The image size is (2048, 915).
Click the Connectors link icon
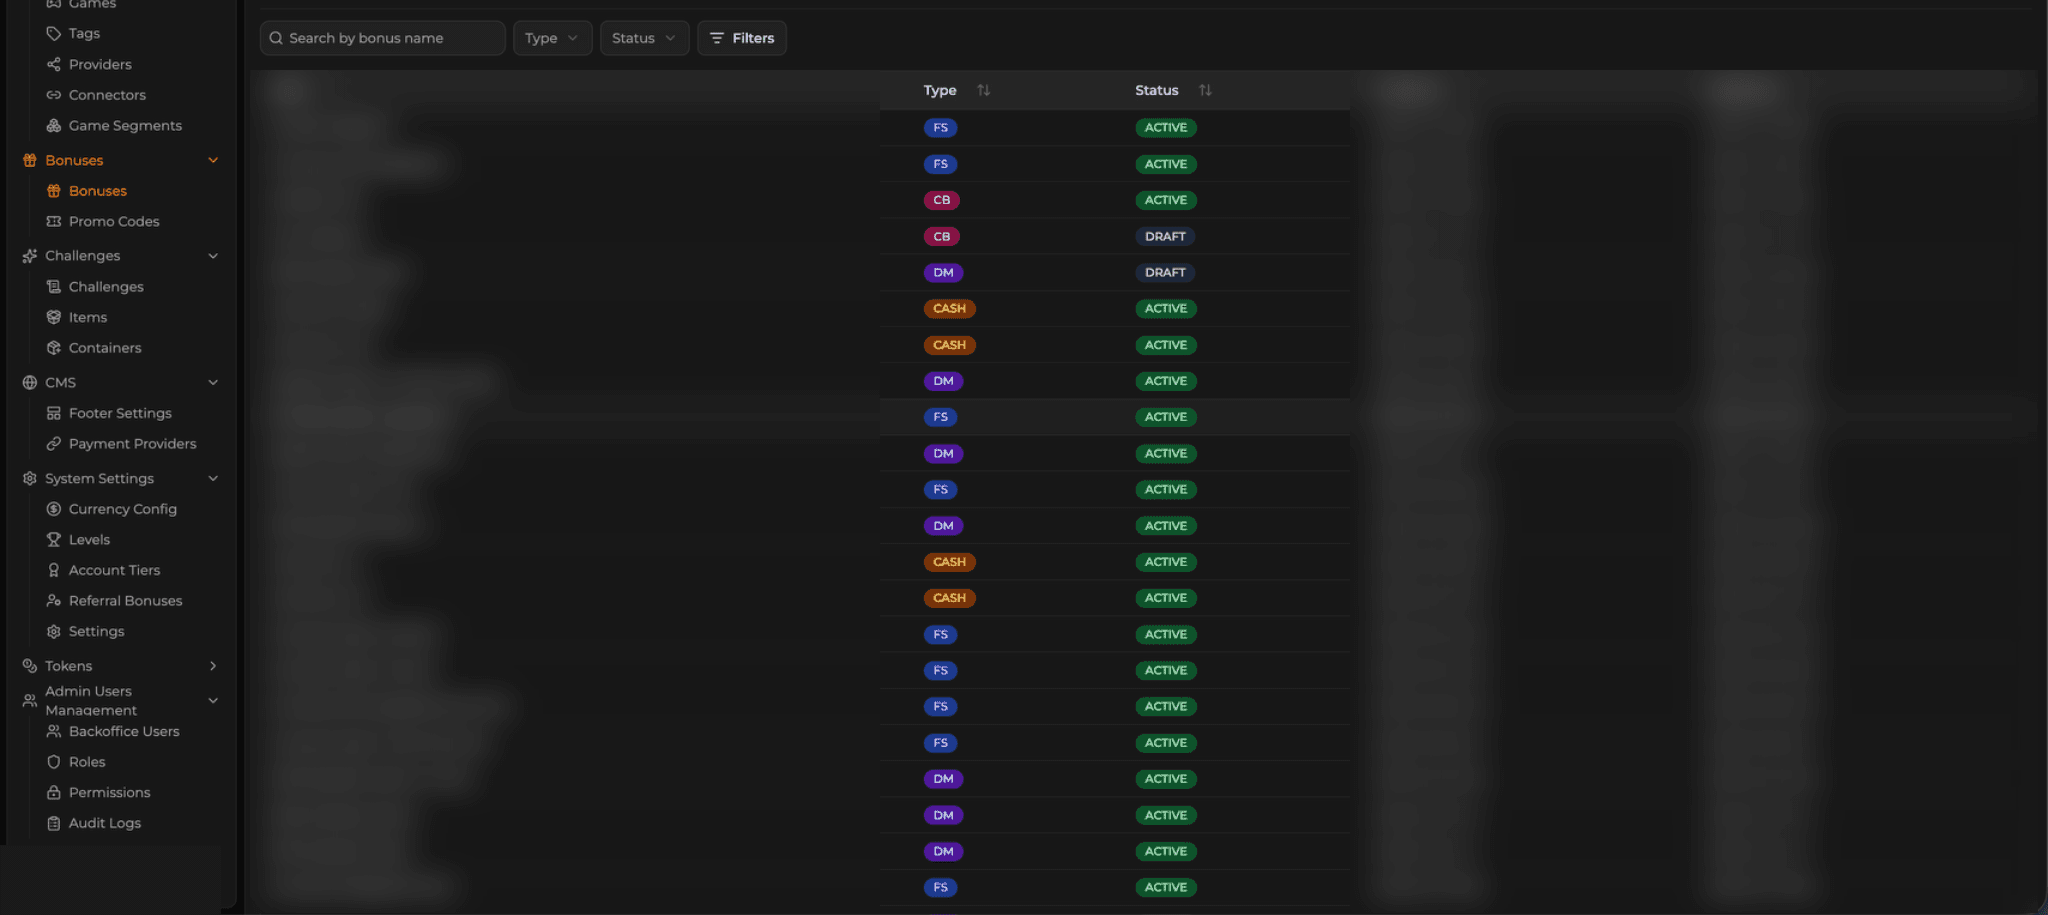click(x=54, y=95)
